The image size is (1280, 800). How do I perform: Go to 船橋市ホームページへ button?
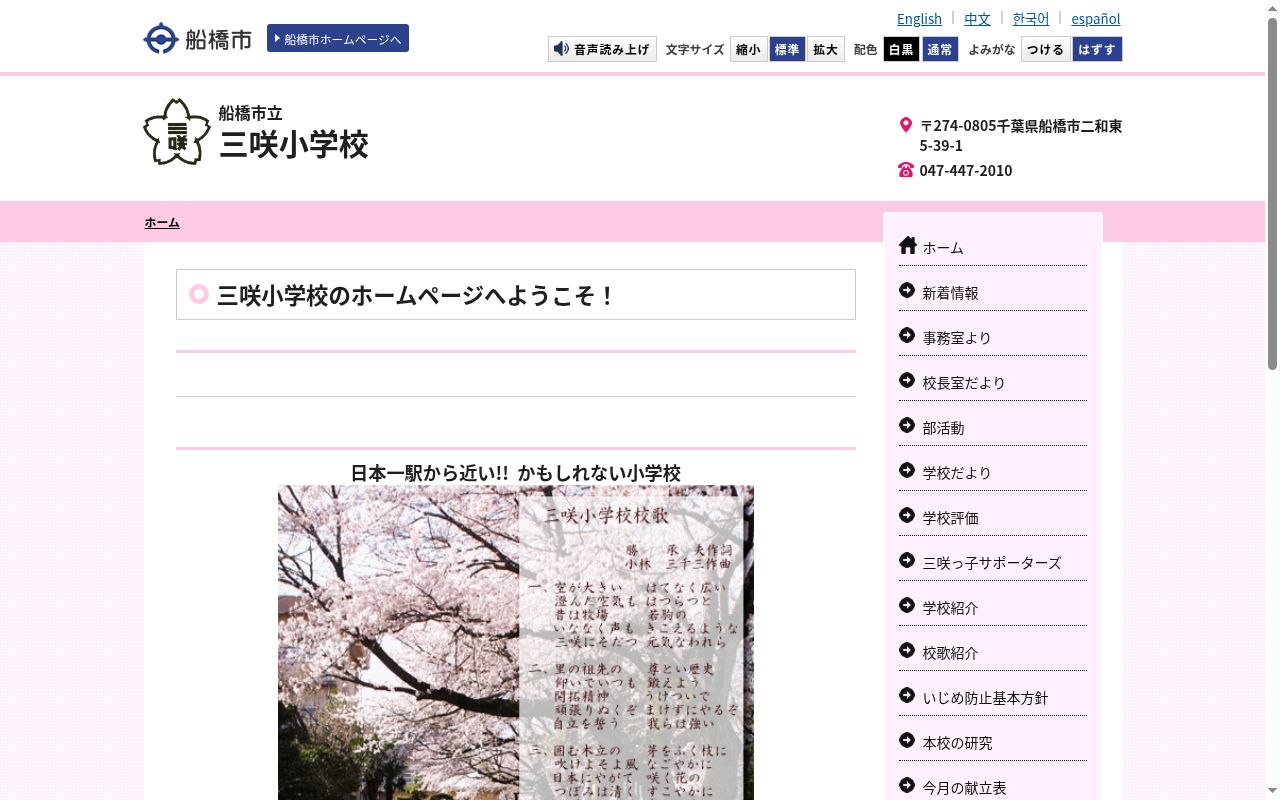338,38
